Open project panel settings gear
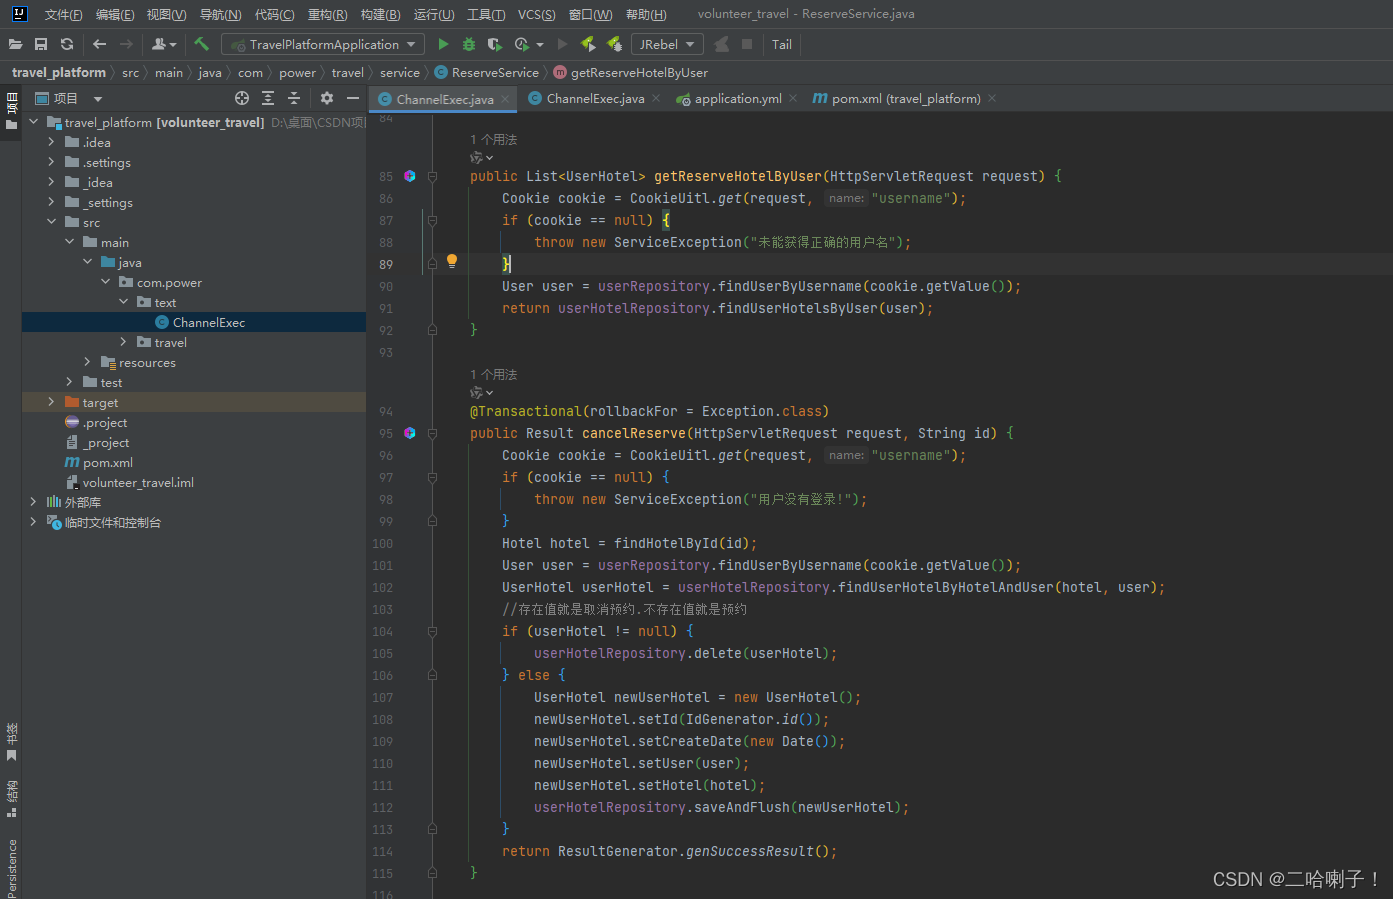The height and width of the screenshot is (899, 1393). point(327,98)
